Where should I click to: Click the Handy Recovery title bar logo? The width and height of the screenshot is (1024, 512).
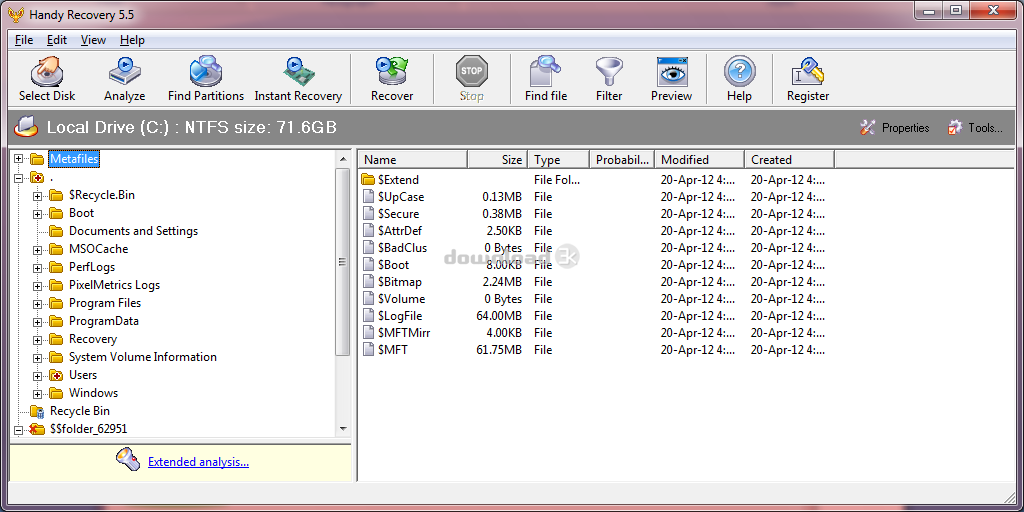(x=16, y=14)
